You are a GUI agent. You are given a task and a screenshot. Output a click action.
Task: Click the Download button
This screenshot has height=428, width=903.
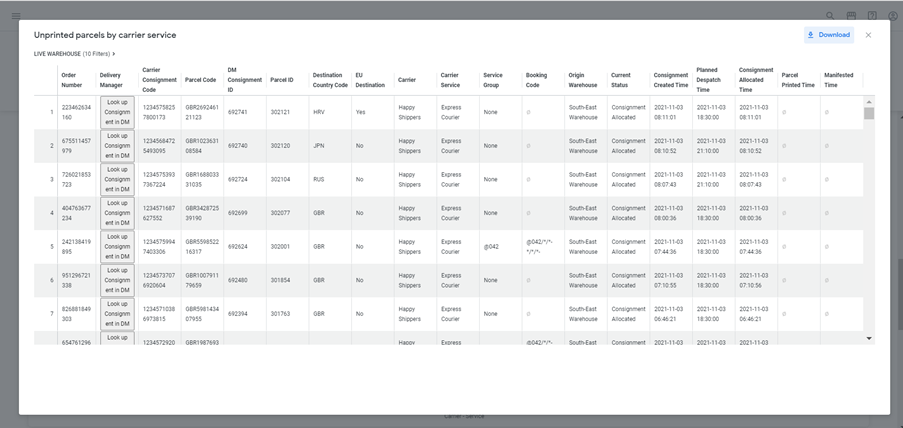pos(829,35)
